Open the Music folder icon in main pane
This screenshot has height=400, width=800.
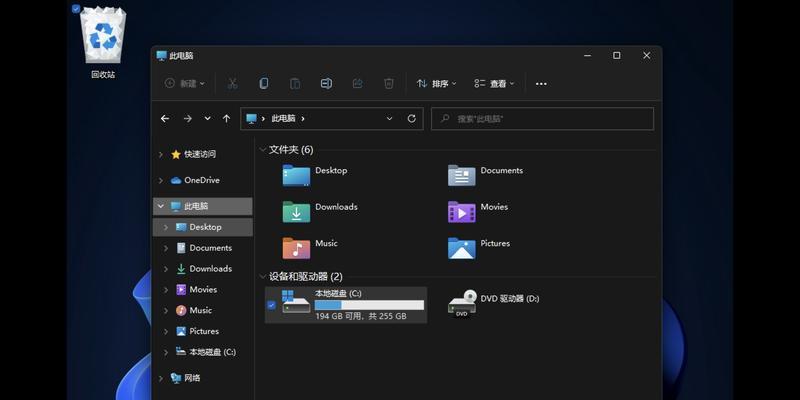[x=296, y=248]
